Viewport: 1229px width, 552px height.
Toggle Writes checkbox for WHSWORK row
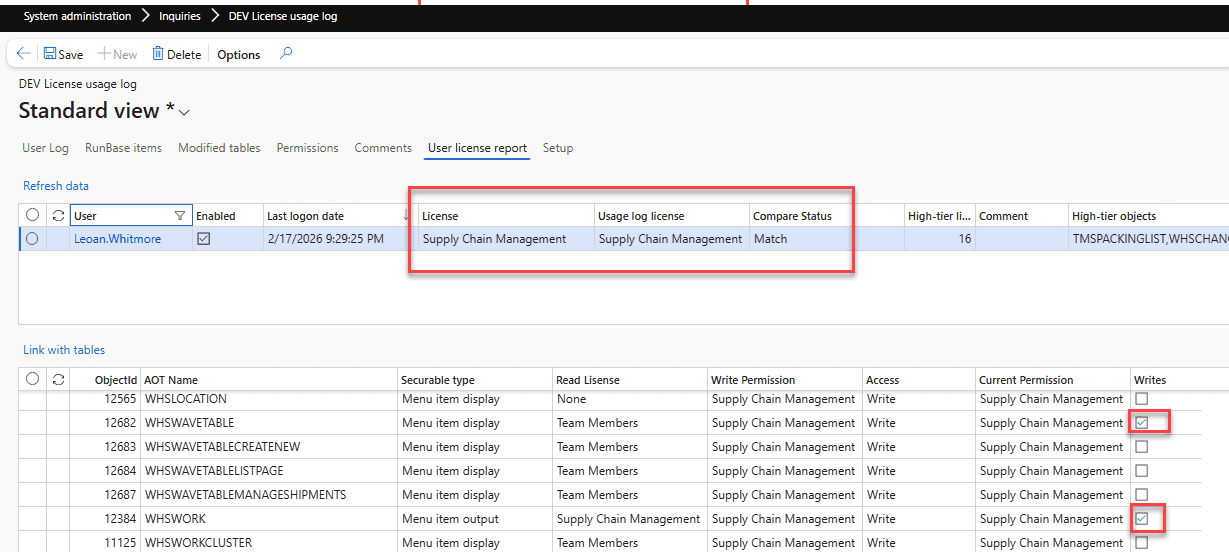point(1142,519)
